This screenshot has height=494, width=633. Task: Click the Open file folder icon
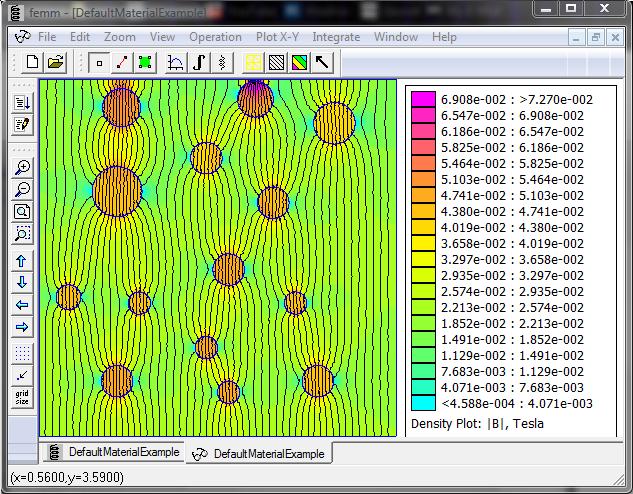56,63
